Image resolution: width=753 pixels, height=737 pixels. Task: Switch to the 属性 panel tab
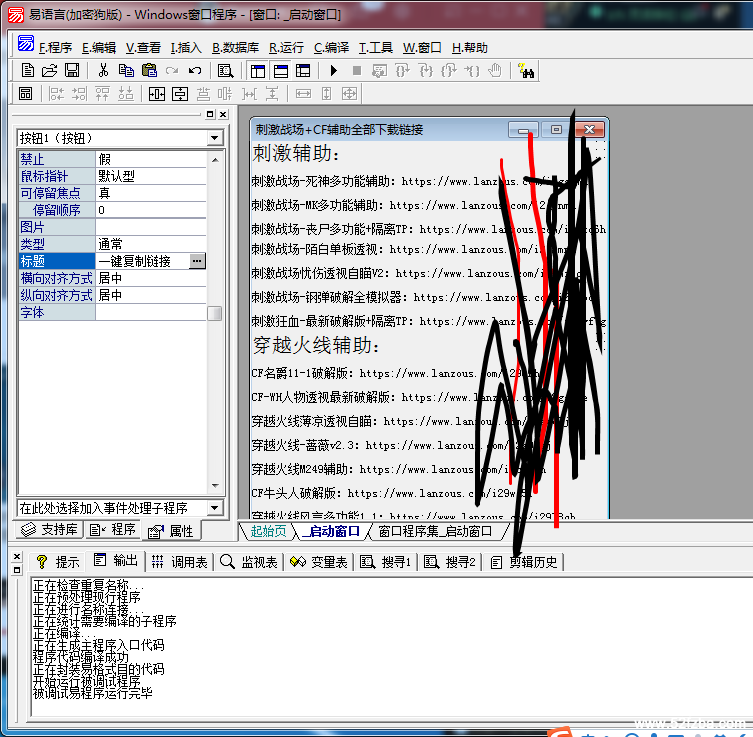coord(171,531)
